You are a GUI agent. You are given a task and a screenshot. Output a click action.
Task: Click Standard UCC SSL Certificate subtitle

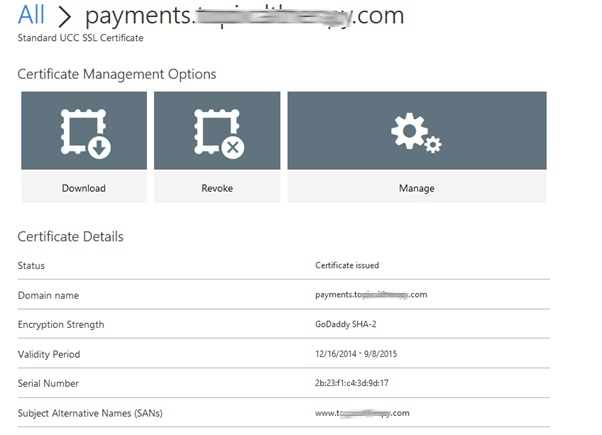[80, 38]
